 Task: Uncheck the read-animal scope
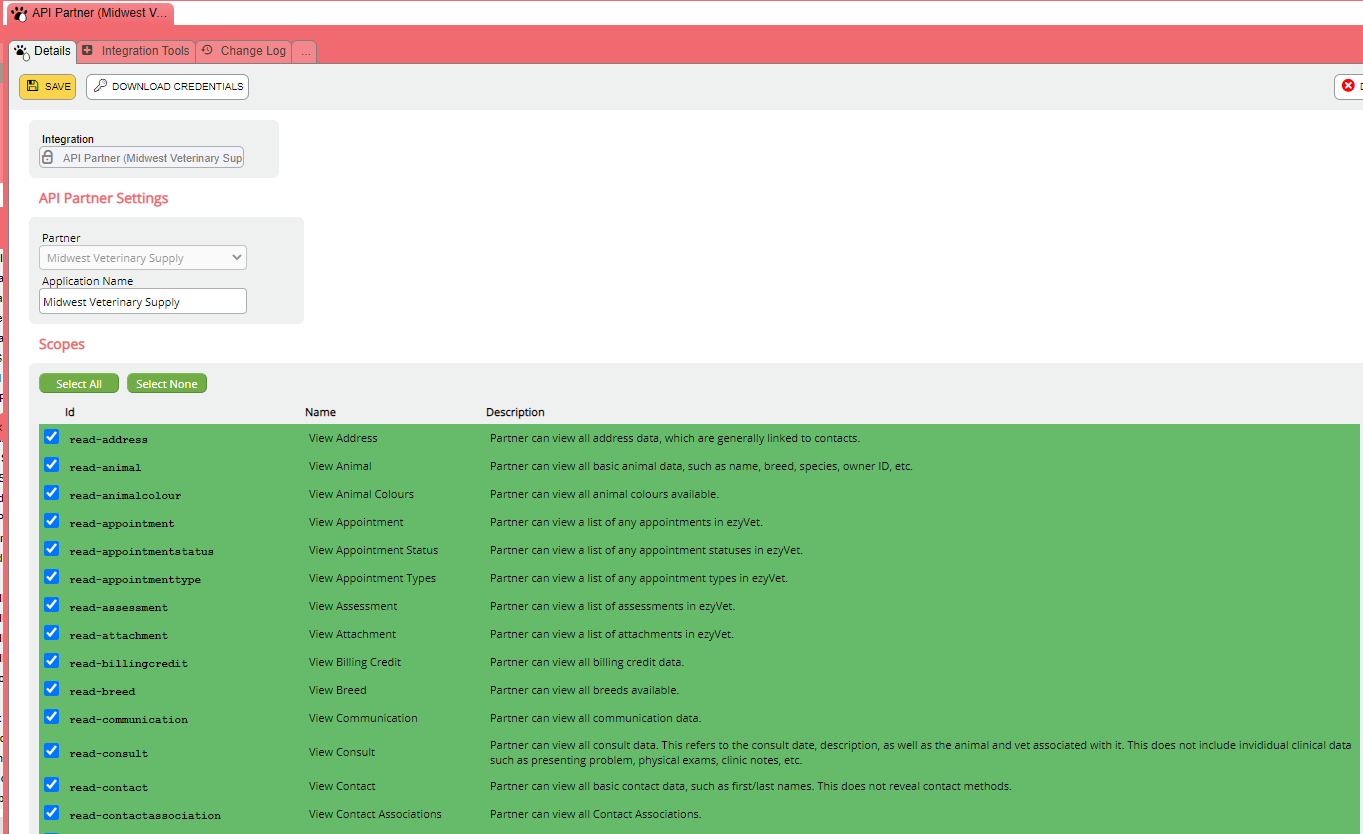(x=52, y=465)
